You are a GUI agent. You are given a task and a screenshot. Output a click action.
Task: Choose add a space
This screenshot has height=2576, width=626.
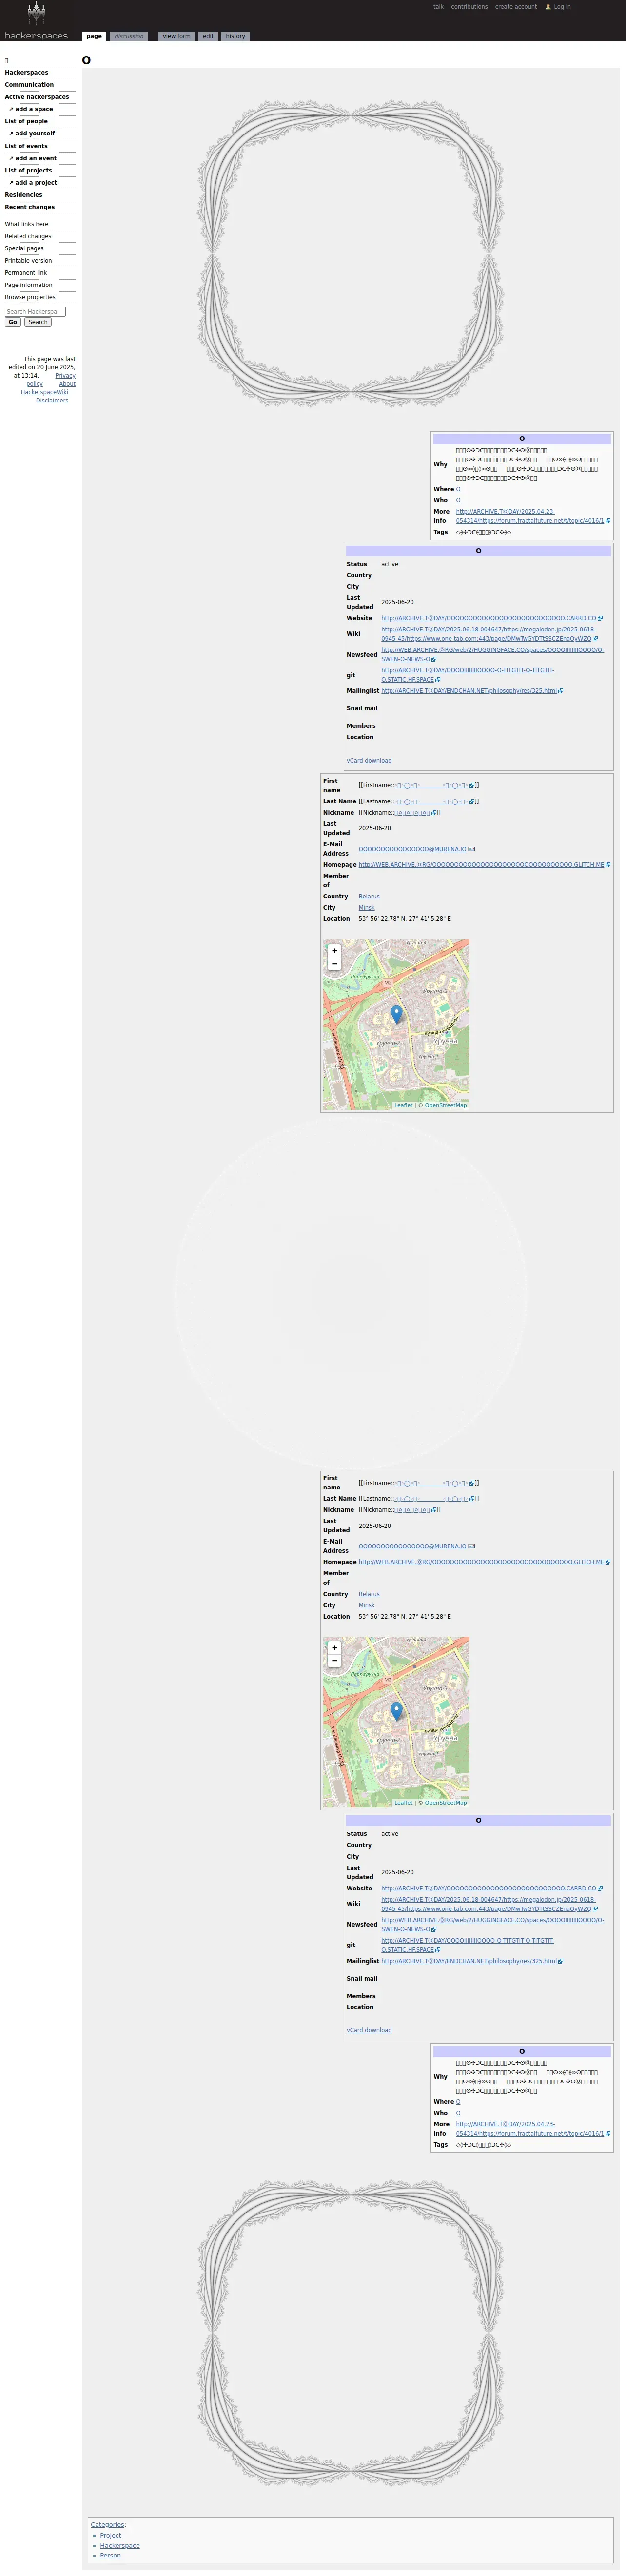point(34,109)
